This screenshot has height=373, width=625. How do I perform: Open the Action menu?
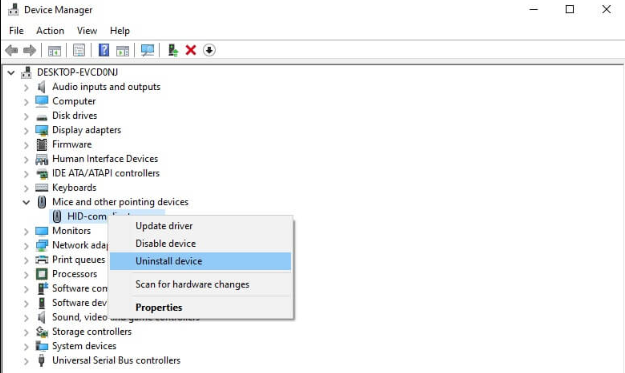click(50, 31)
